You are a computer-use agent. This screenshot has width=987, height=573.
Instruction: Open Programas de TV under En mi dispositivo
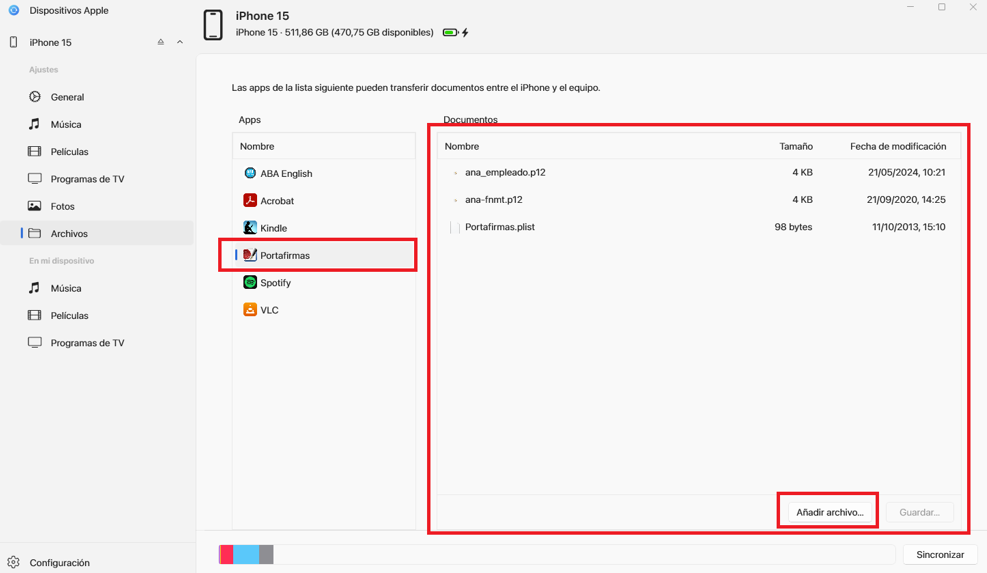tap(98, 343)
